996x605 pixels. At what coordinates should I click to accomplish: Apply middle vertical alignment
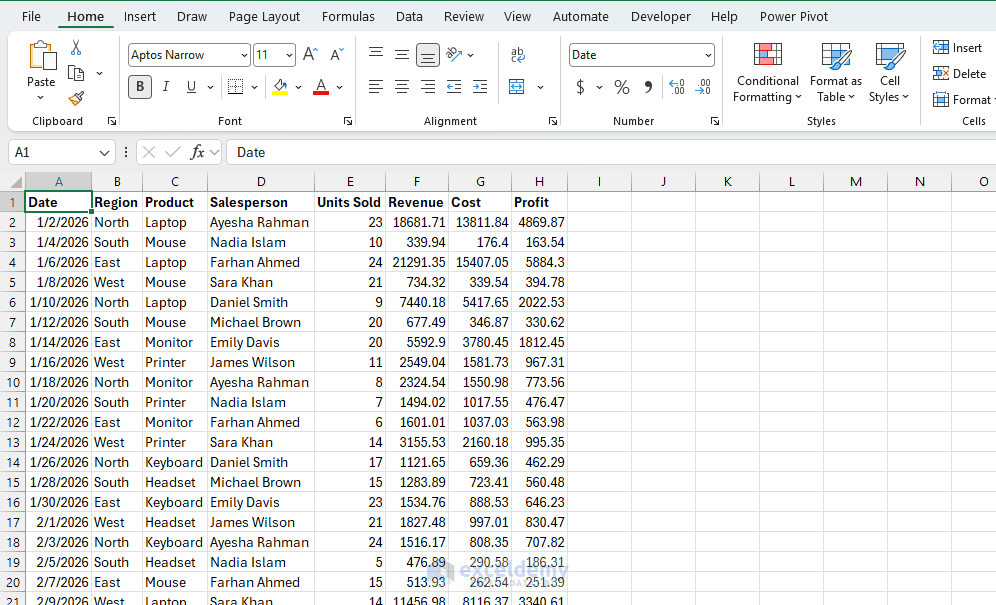tap(402, 55)
